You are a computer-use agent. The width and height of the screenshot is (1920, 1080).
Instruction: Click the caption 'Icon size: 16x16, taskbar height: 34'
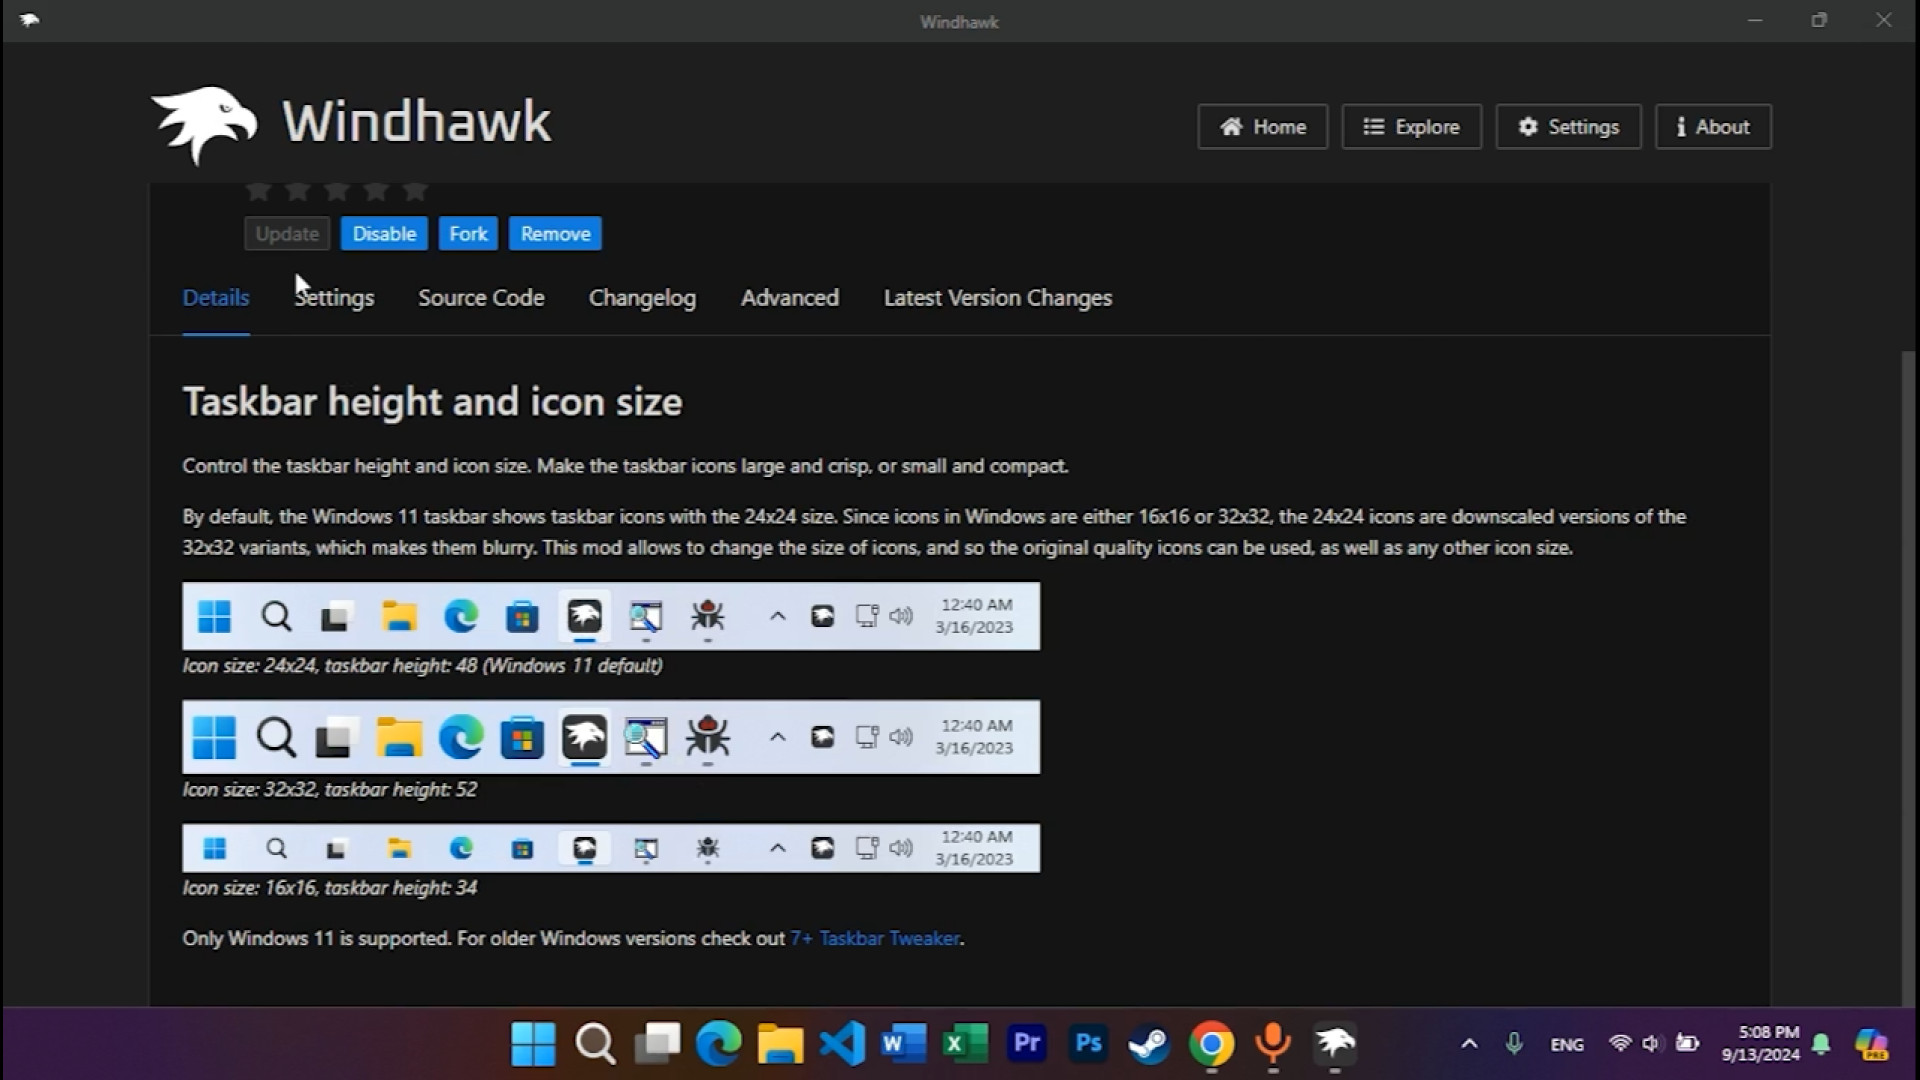pyautogui.click(x=330, y=888)
